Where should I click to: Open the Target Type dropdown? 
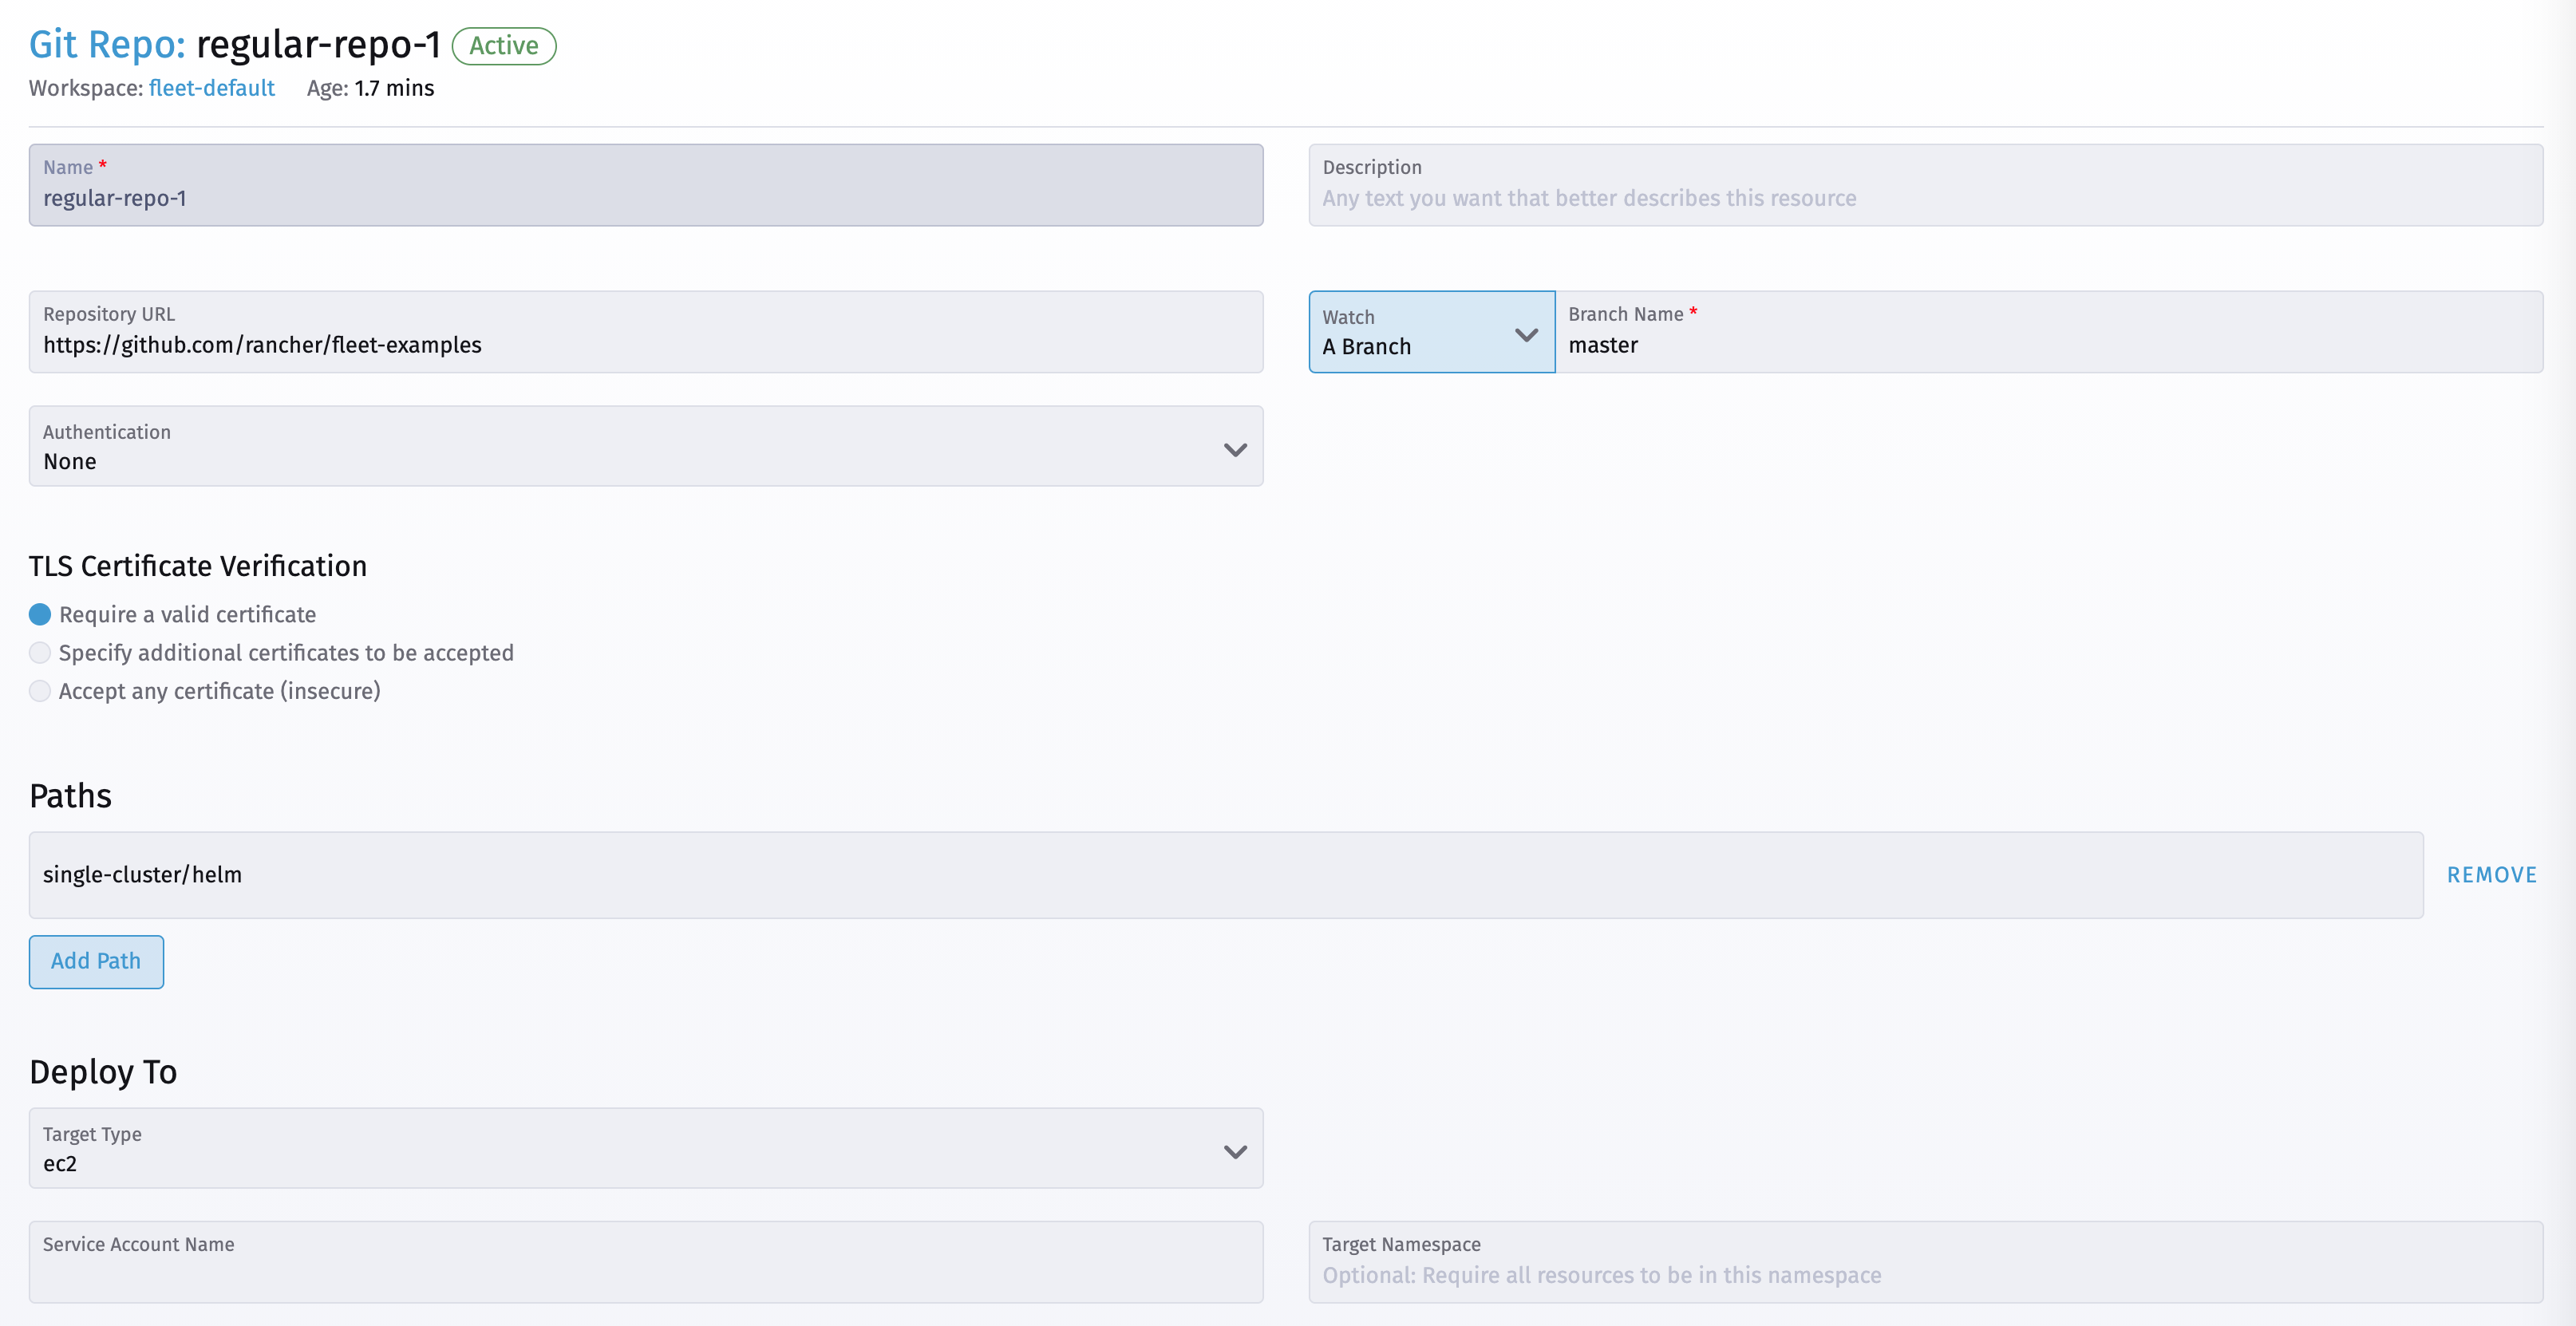(x=645, y=1149)
